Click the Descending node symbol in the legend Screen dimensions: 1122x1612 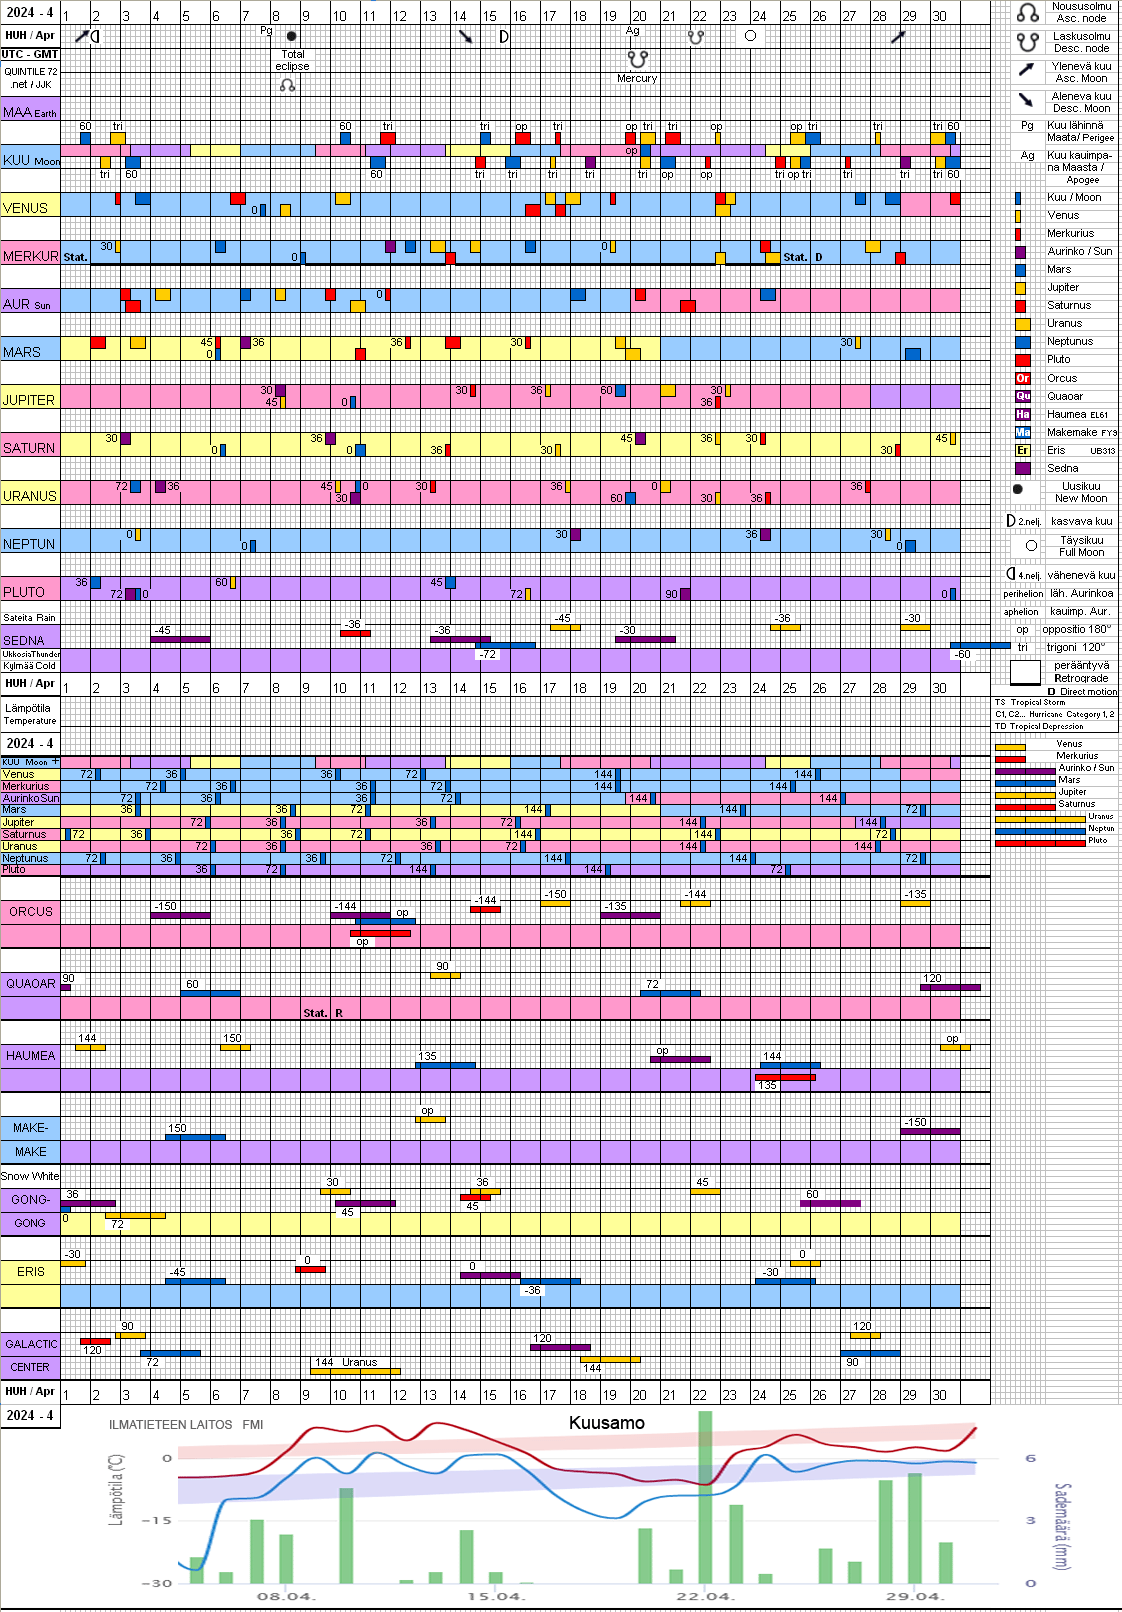pos(1027,42)
